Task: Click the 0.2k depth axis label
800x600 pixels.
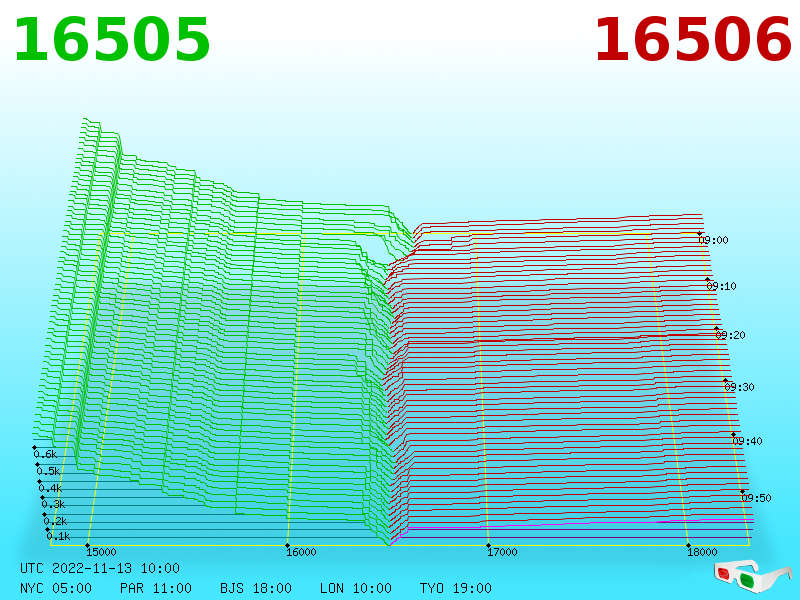Action: point(56,521)
